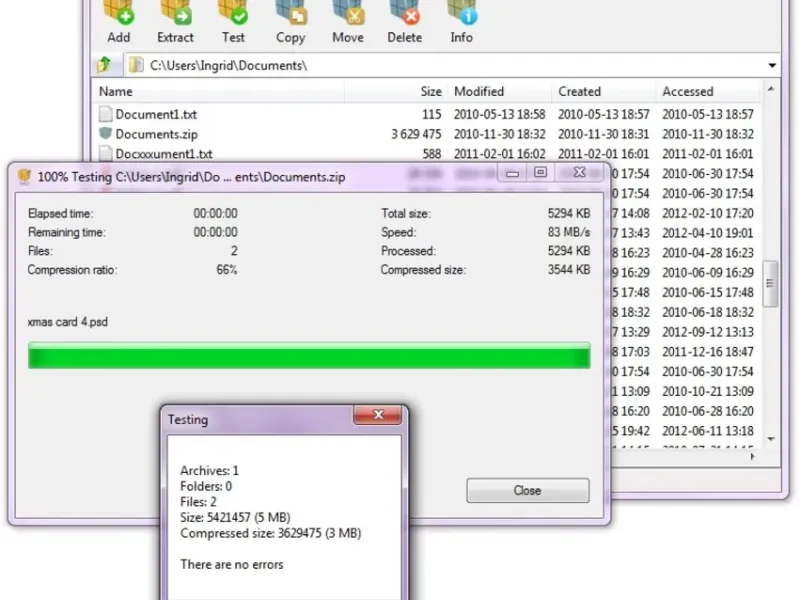Click the Docxxxument1.txt file icon

105,153
